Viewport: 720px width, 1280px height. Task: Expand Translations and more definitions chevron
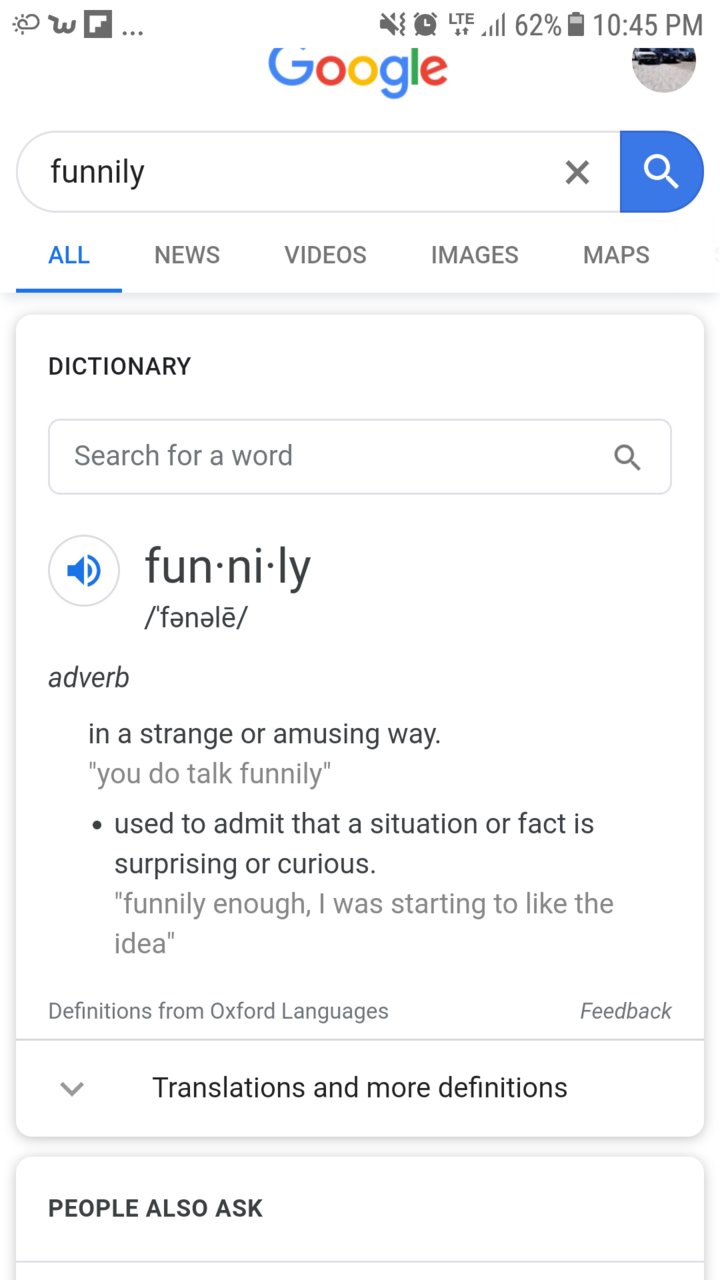click(x=72, y=1088)
